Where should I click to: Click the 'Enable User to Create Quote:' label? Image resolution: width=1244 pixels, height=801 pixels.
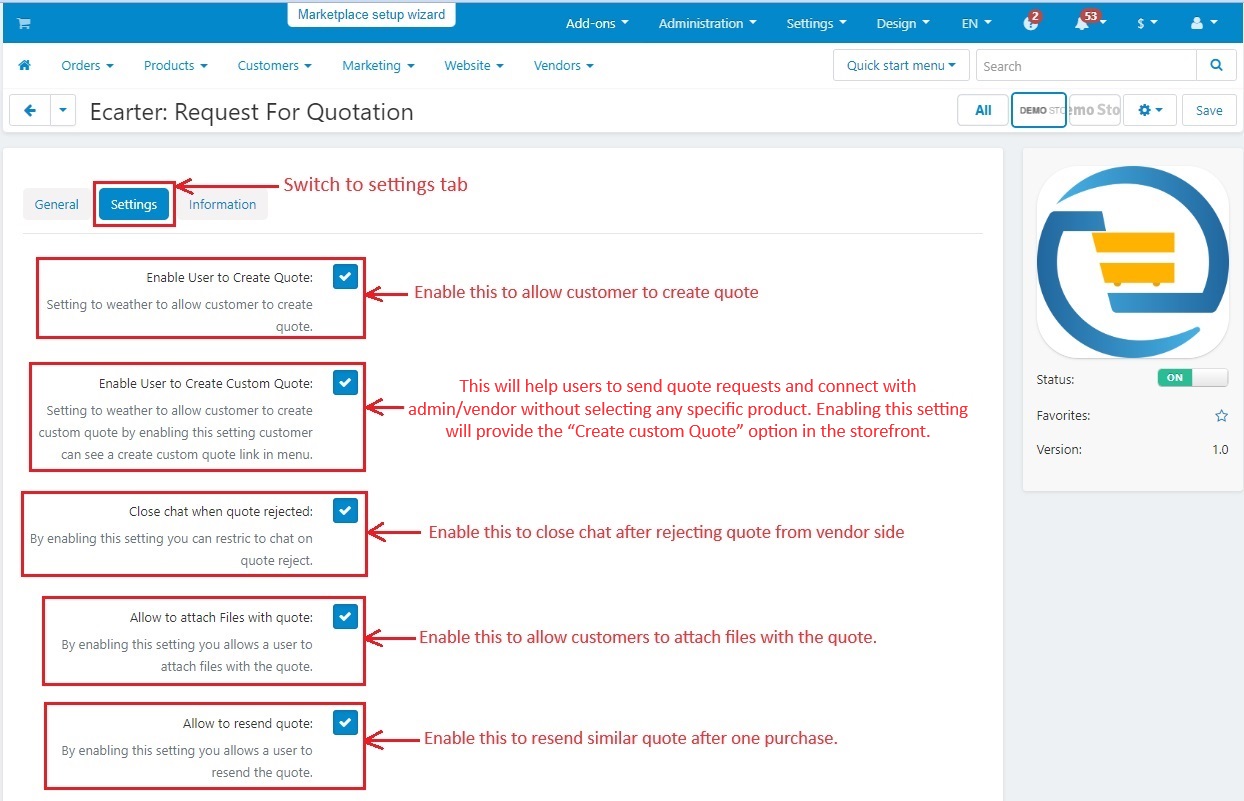click(229, 277)
